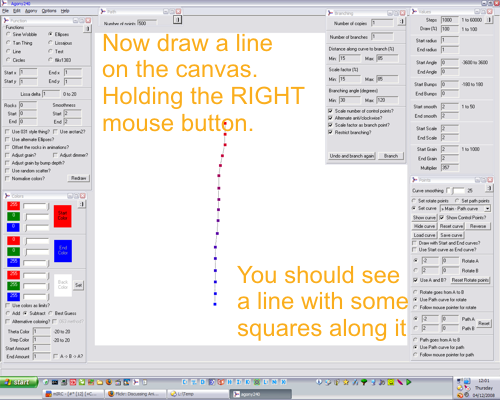Open the Firefox taskbar window button
This screenshot has width=500, height=400.
[x=136, y=394]
